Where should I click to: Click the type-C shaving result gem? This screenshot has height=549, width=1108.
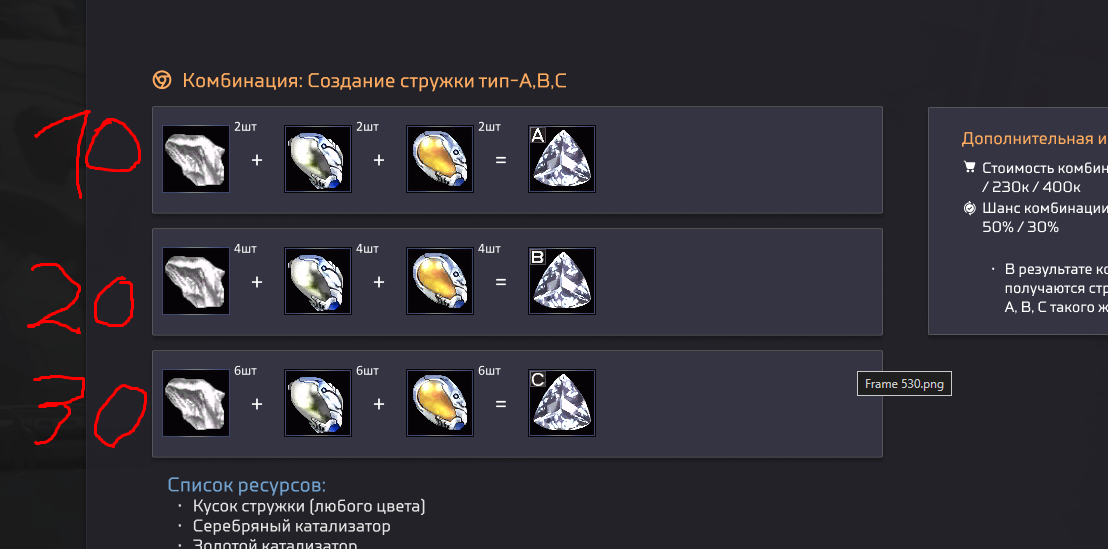pyautogui.click(x=562, y=403)
